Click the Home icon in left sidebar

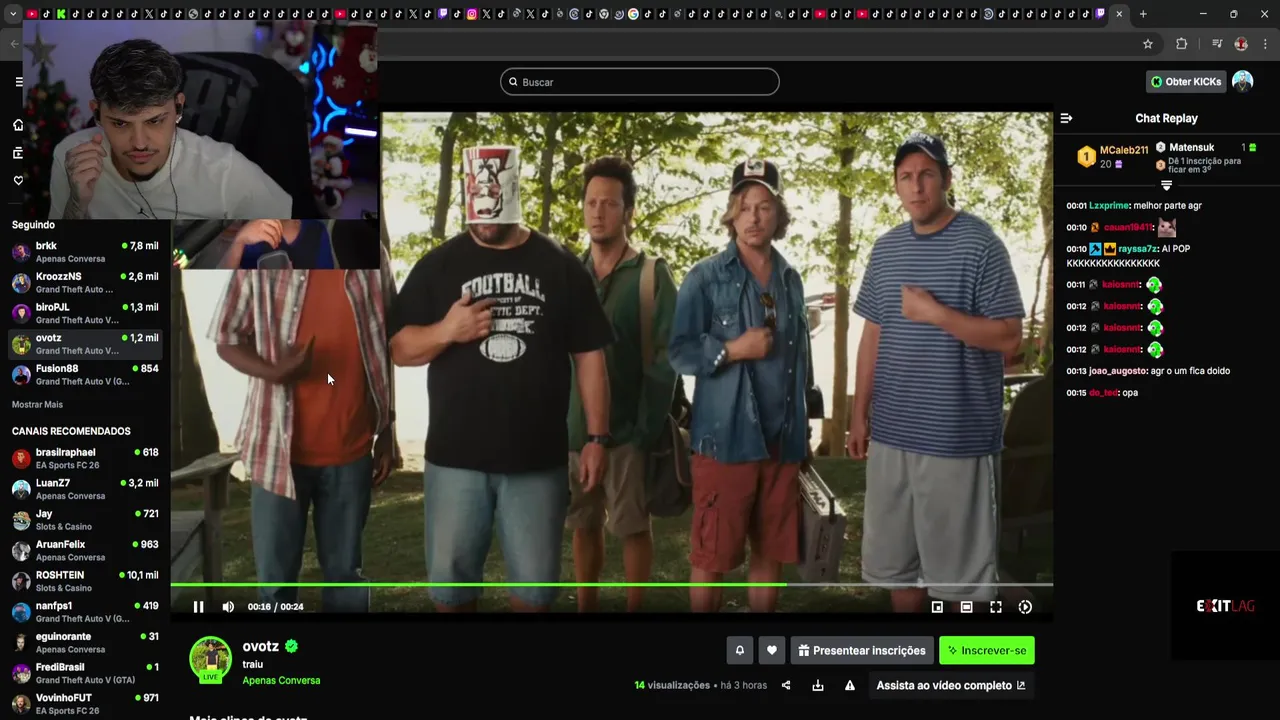[18, 125]
